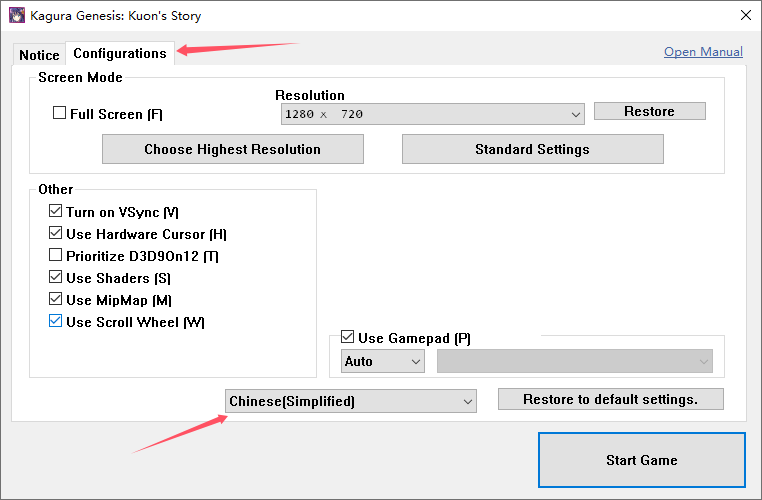Toggle Use Hardware Cursor option
This screenshot has height=500, width=762.
click(55, 234)
